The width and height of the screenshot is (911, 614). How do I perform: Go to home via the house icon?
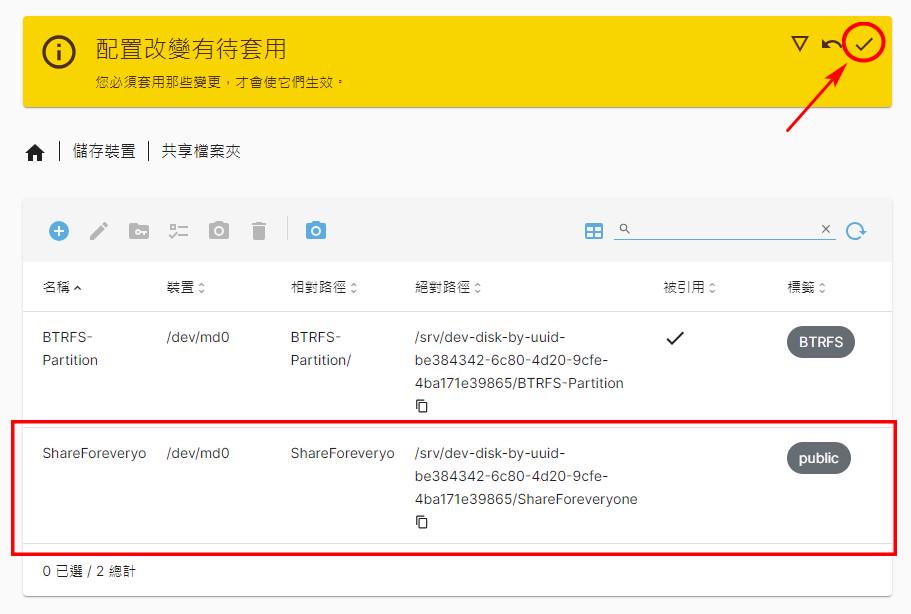pos(35,152)
